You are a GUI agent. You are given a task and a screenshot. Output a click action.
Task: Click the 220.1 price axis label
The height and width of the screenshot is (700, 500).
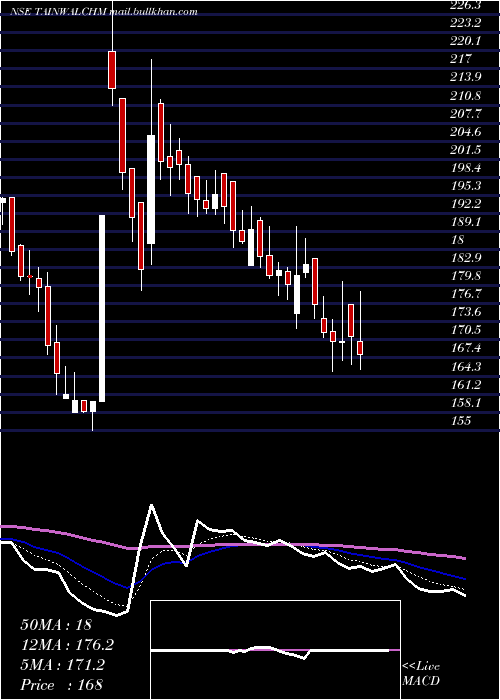pos(465,41)
